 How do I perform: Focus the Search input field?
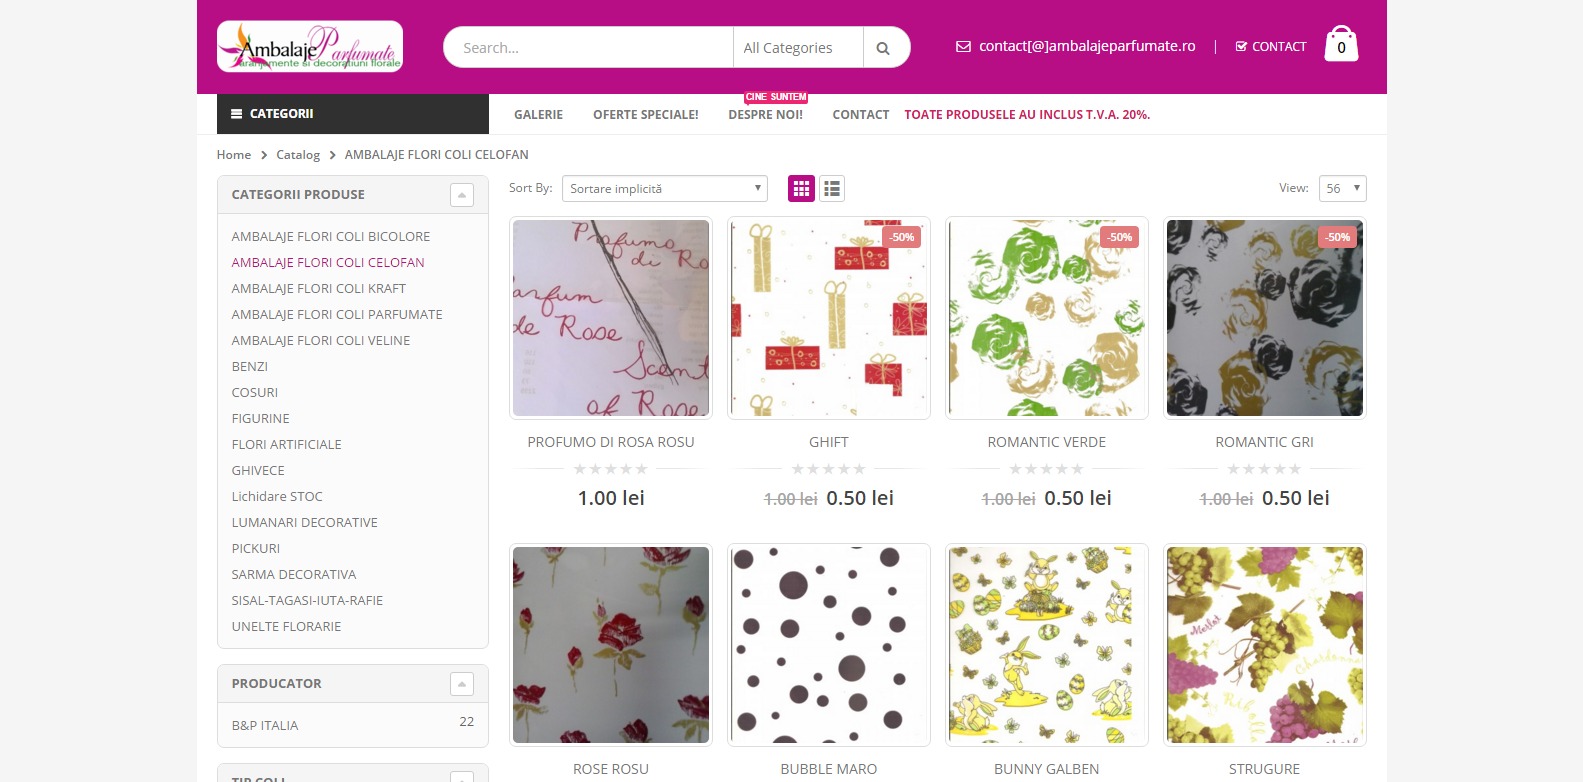click(588, 48)
